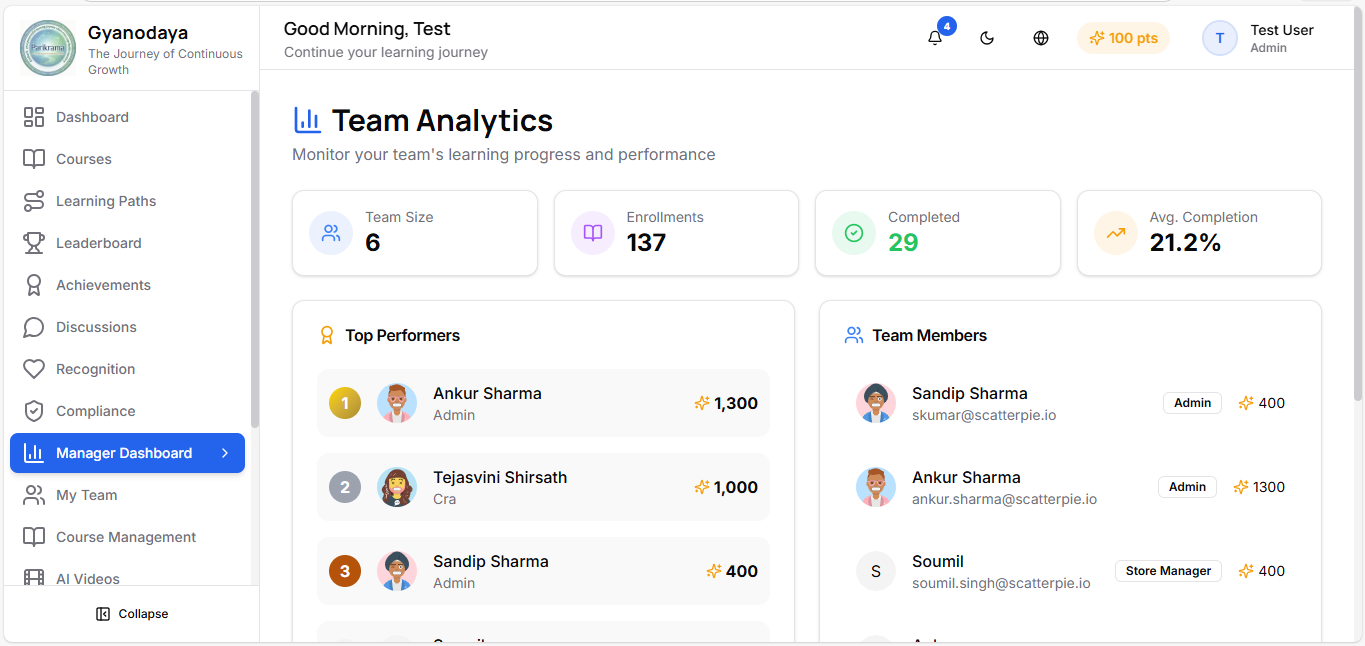Image resolution: width=1365 pixels, height=646 pixels.
Task: Click Ankur Sharma's Admin role badge
Action: [x=1187, y=487]
